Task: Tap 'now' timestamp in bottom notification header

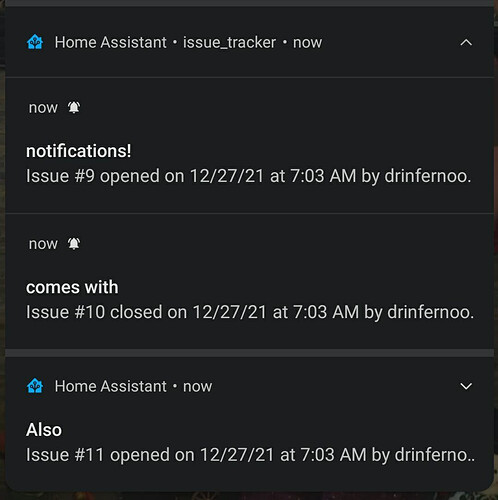Action: click(197, 387)
